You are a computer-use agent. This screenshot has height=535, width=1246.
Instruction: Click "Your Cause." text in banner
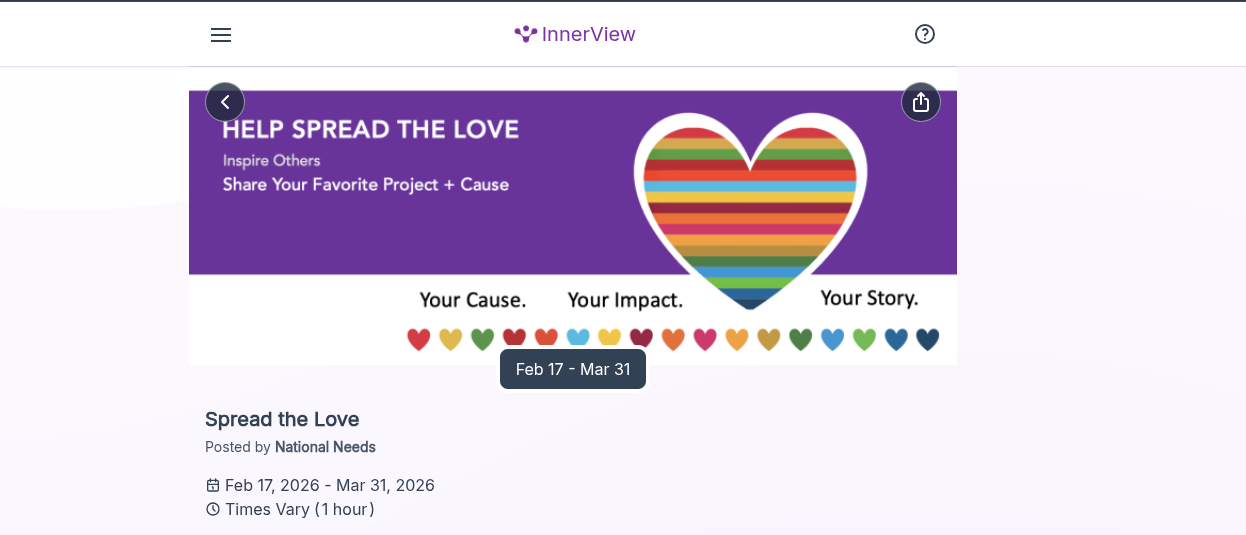[x=472, y=300]
